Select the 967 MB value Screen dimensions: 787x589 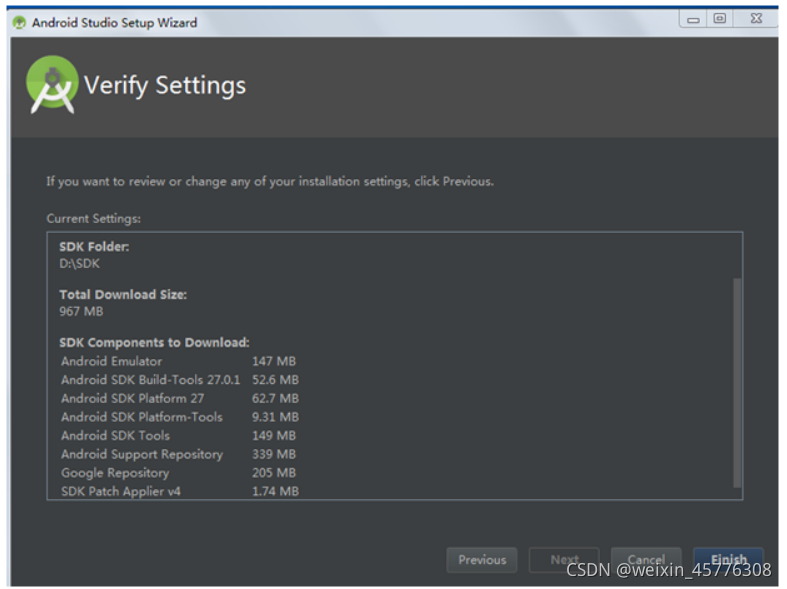[81, 312]
